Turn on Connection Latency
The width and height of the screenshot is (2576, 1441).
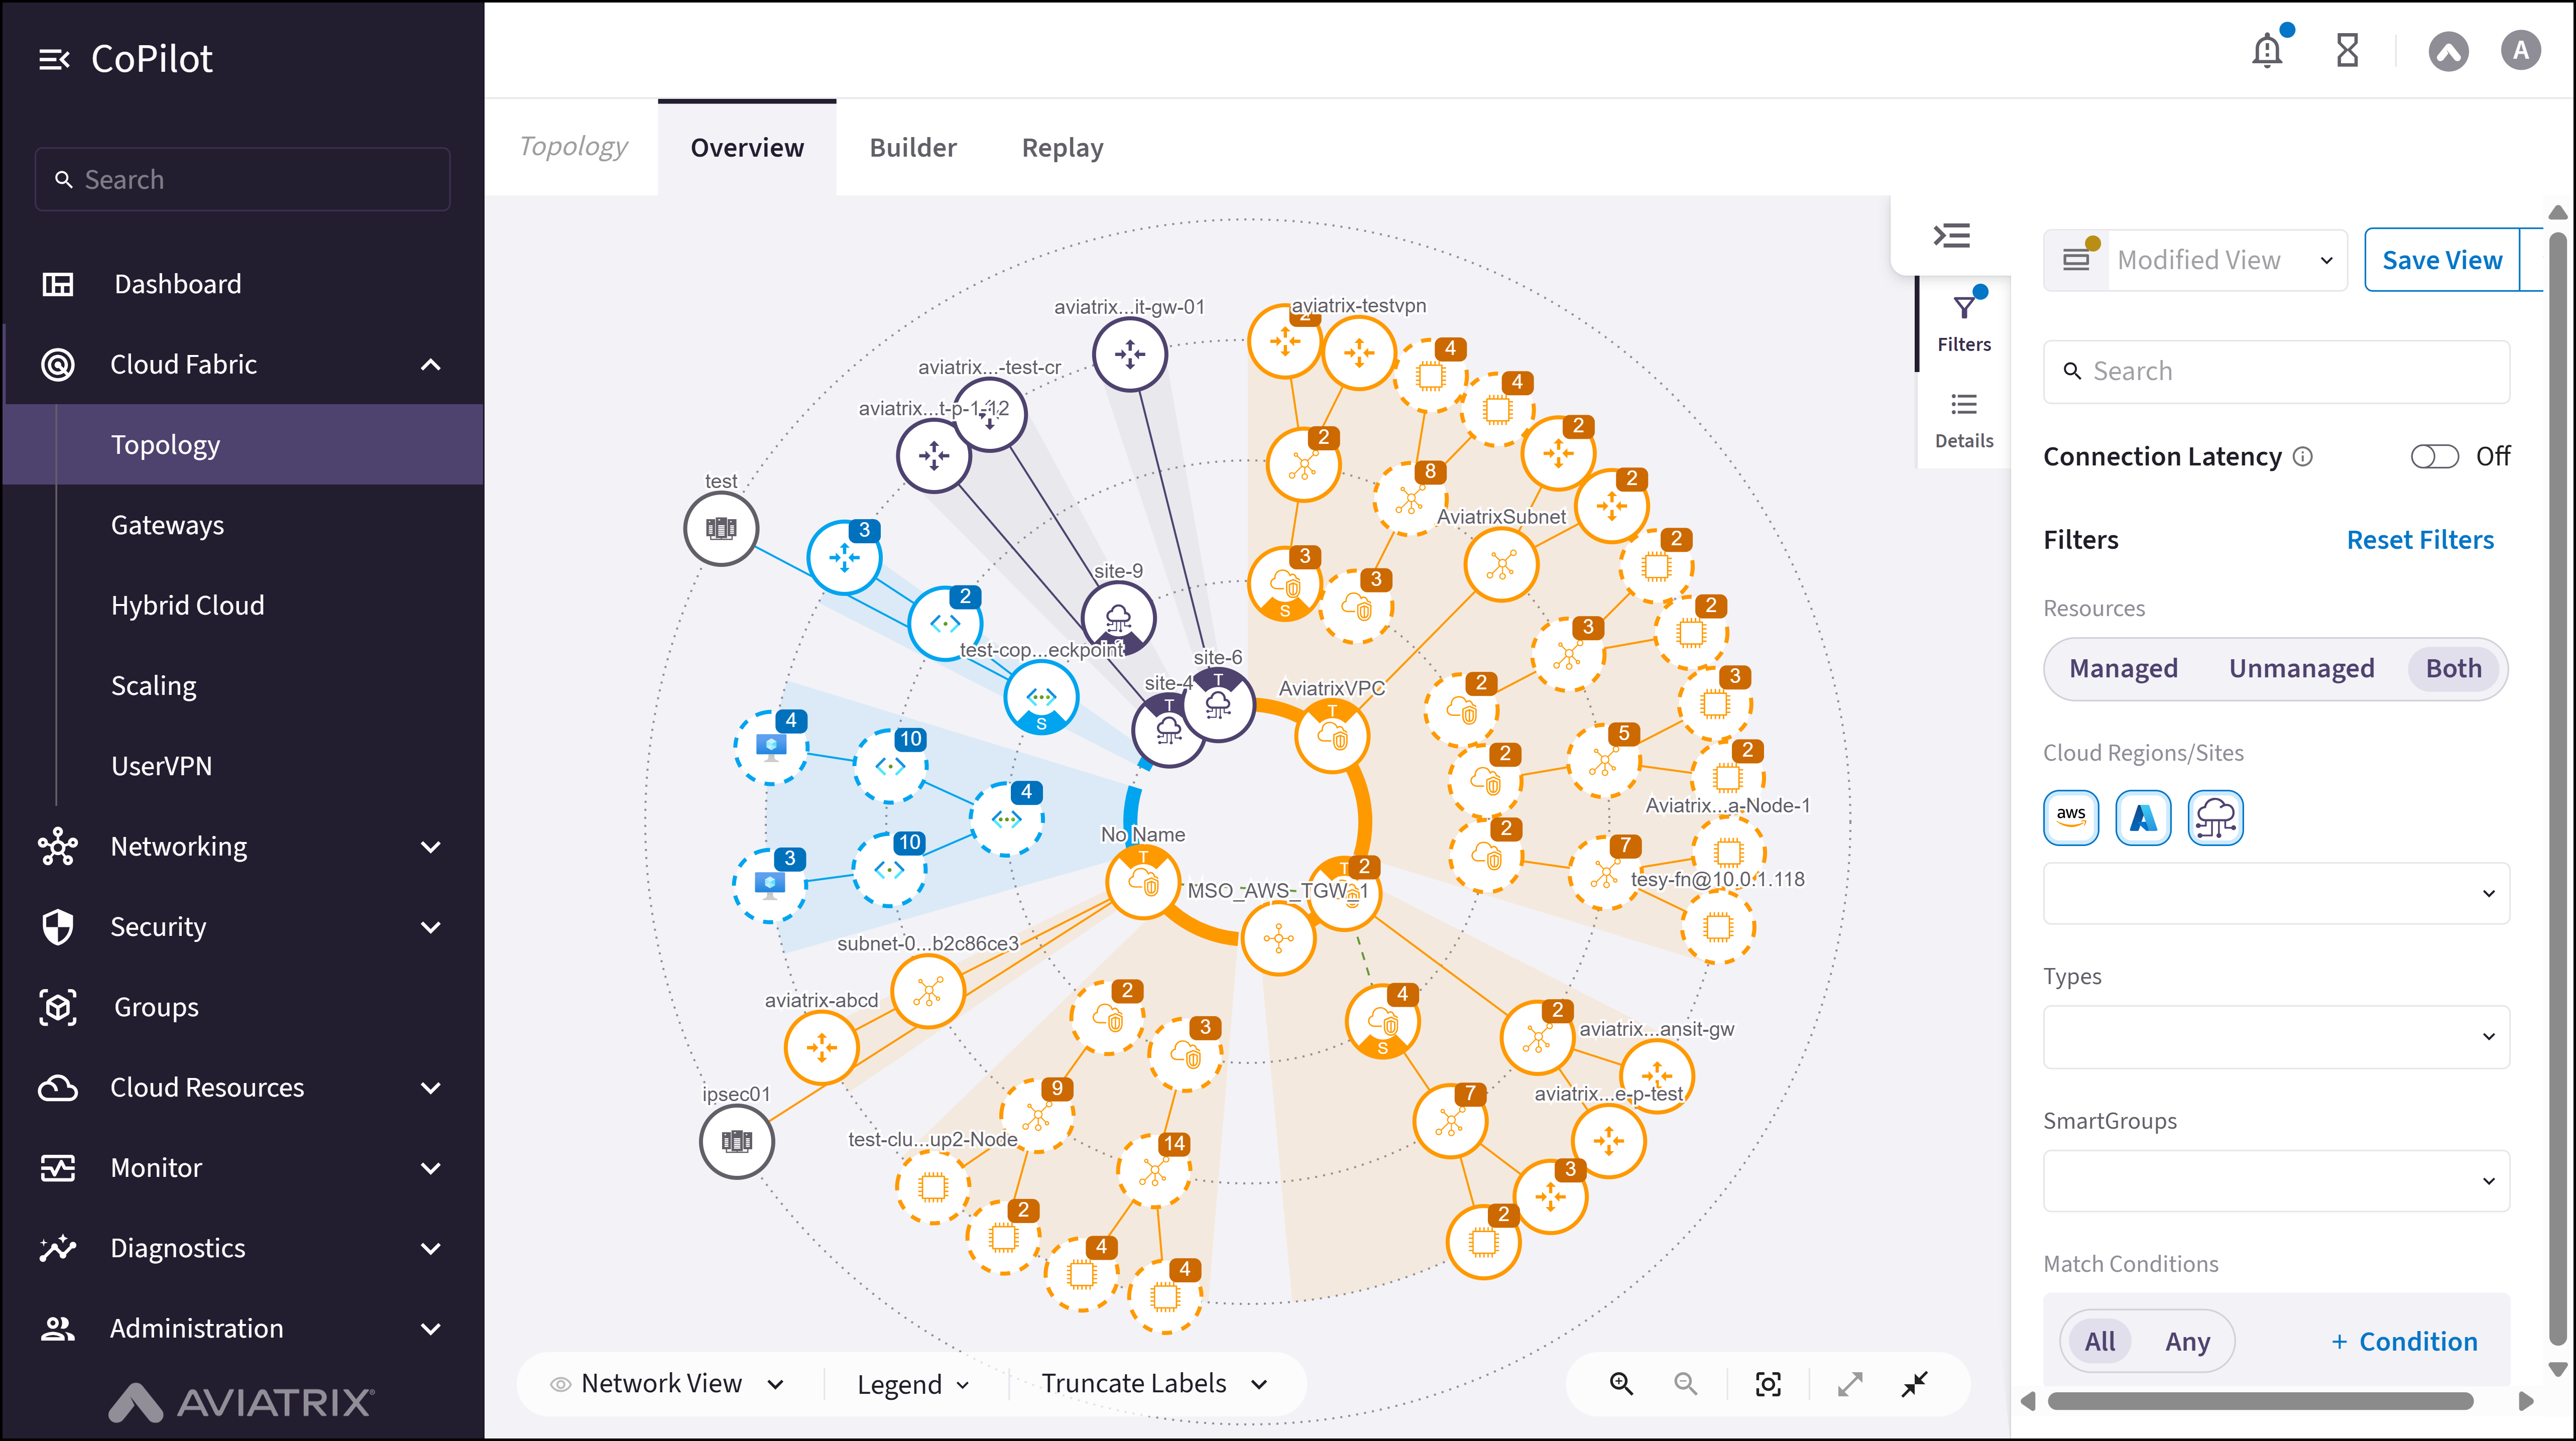(x=2434, y=456)
